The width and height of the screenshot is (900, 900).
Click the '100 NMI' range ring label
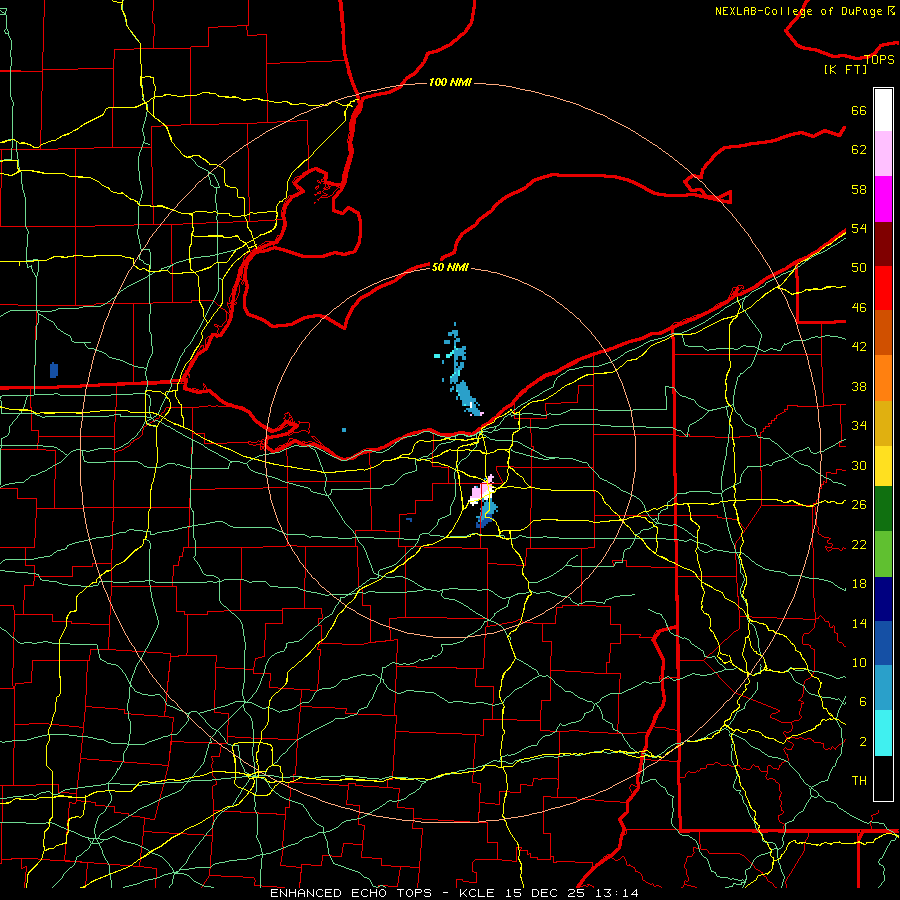coord(450,83)
